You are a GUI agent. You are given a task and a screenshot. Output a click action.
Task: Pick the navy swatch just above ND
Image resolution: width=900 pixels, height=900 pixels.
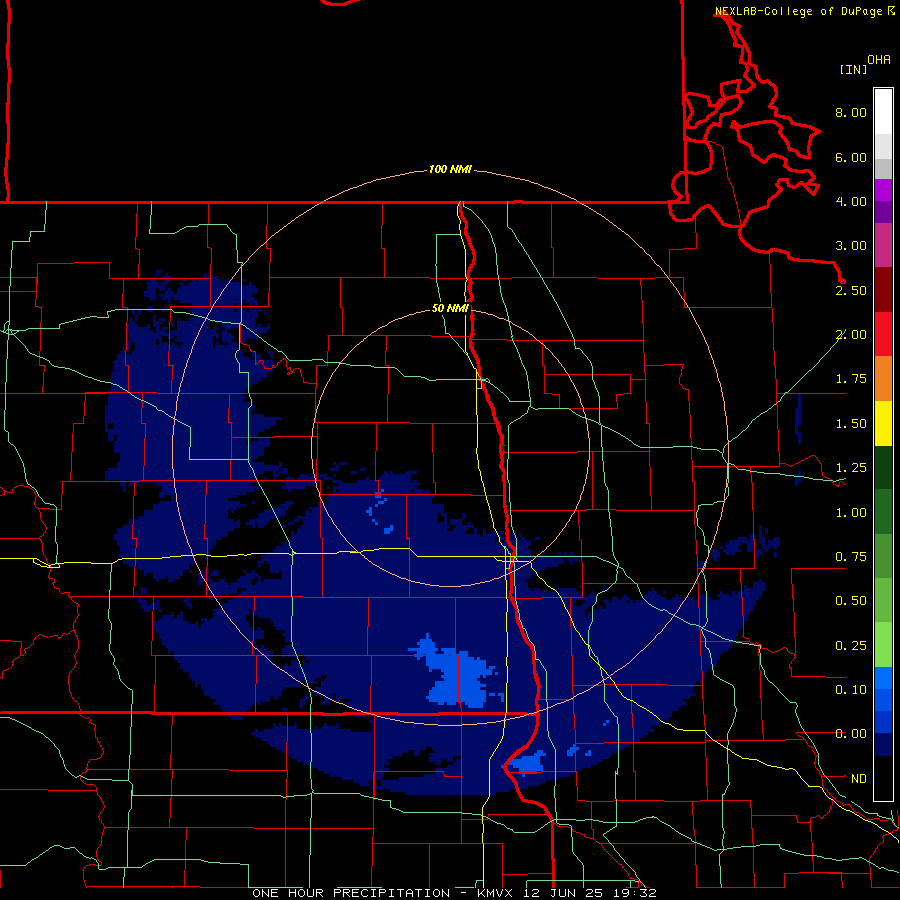click(883, 745)
